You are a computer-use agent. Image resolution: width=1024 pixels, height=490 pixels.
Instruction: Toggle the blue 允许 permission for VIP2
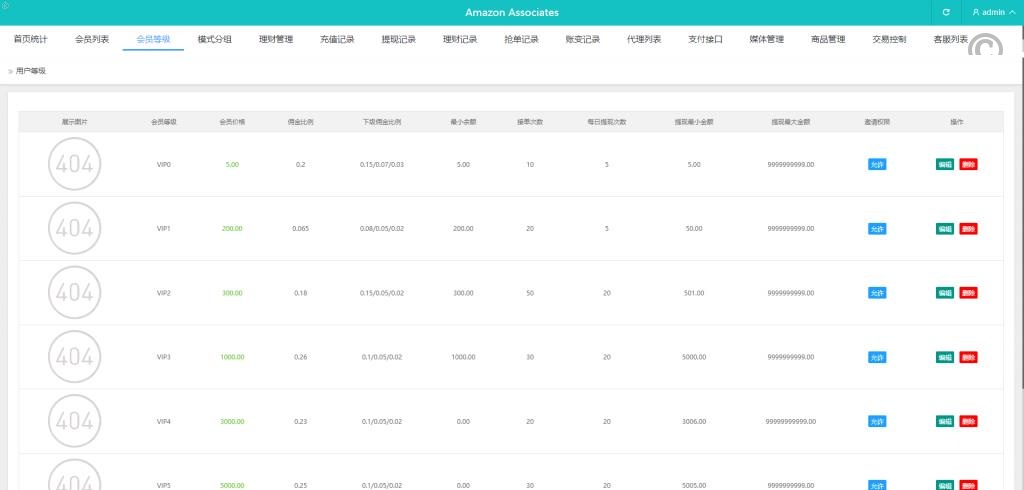877,293
